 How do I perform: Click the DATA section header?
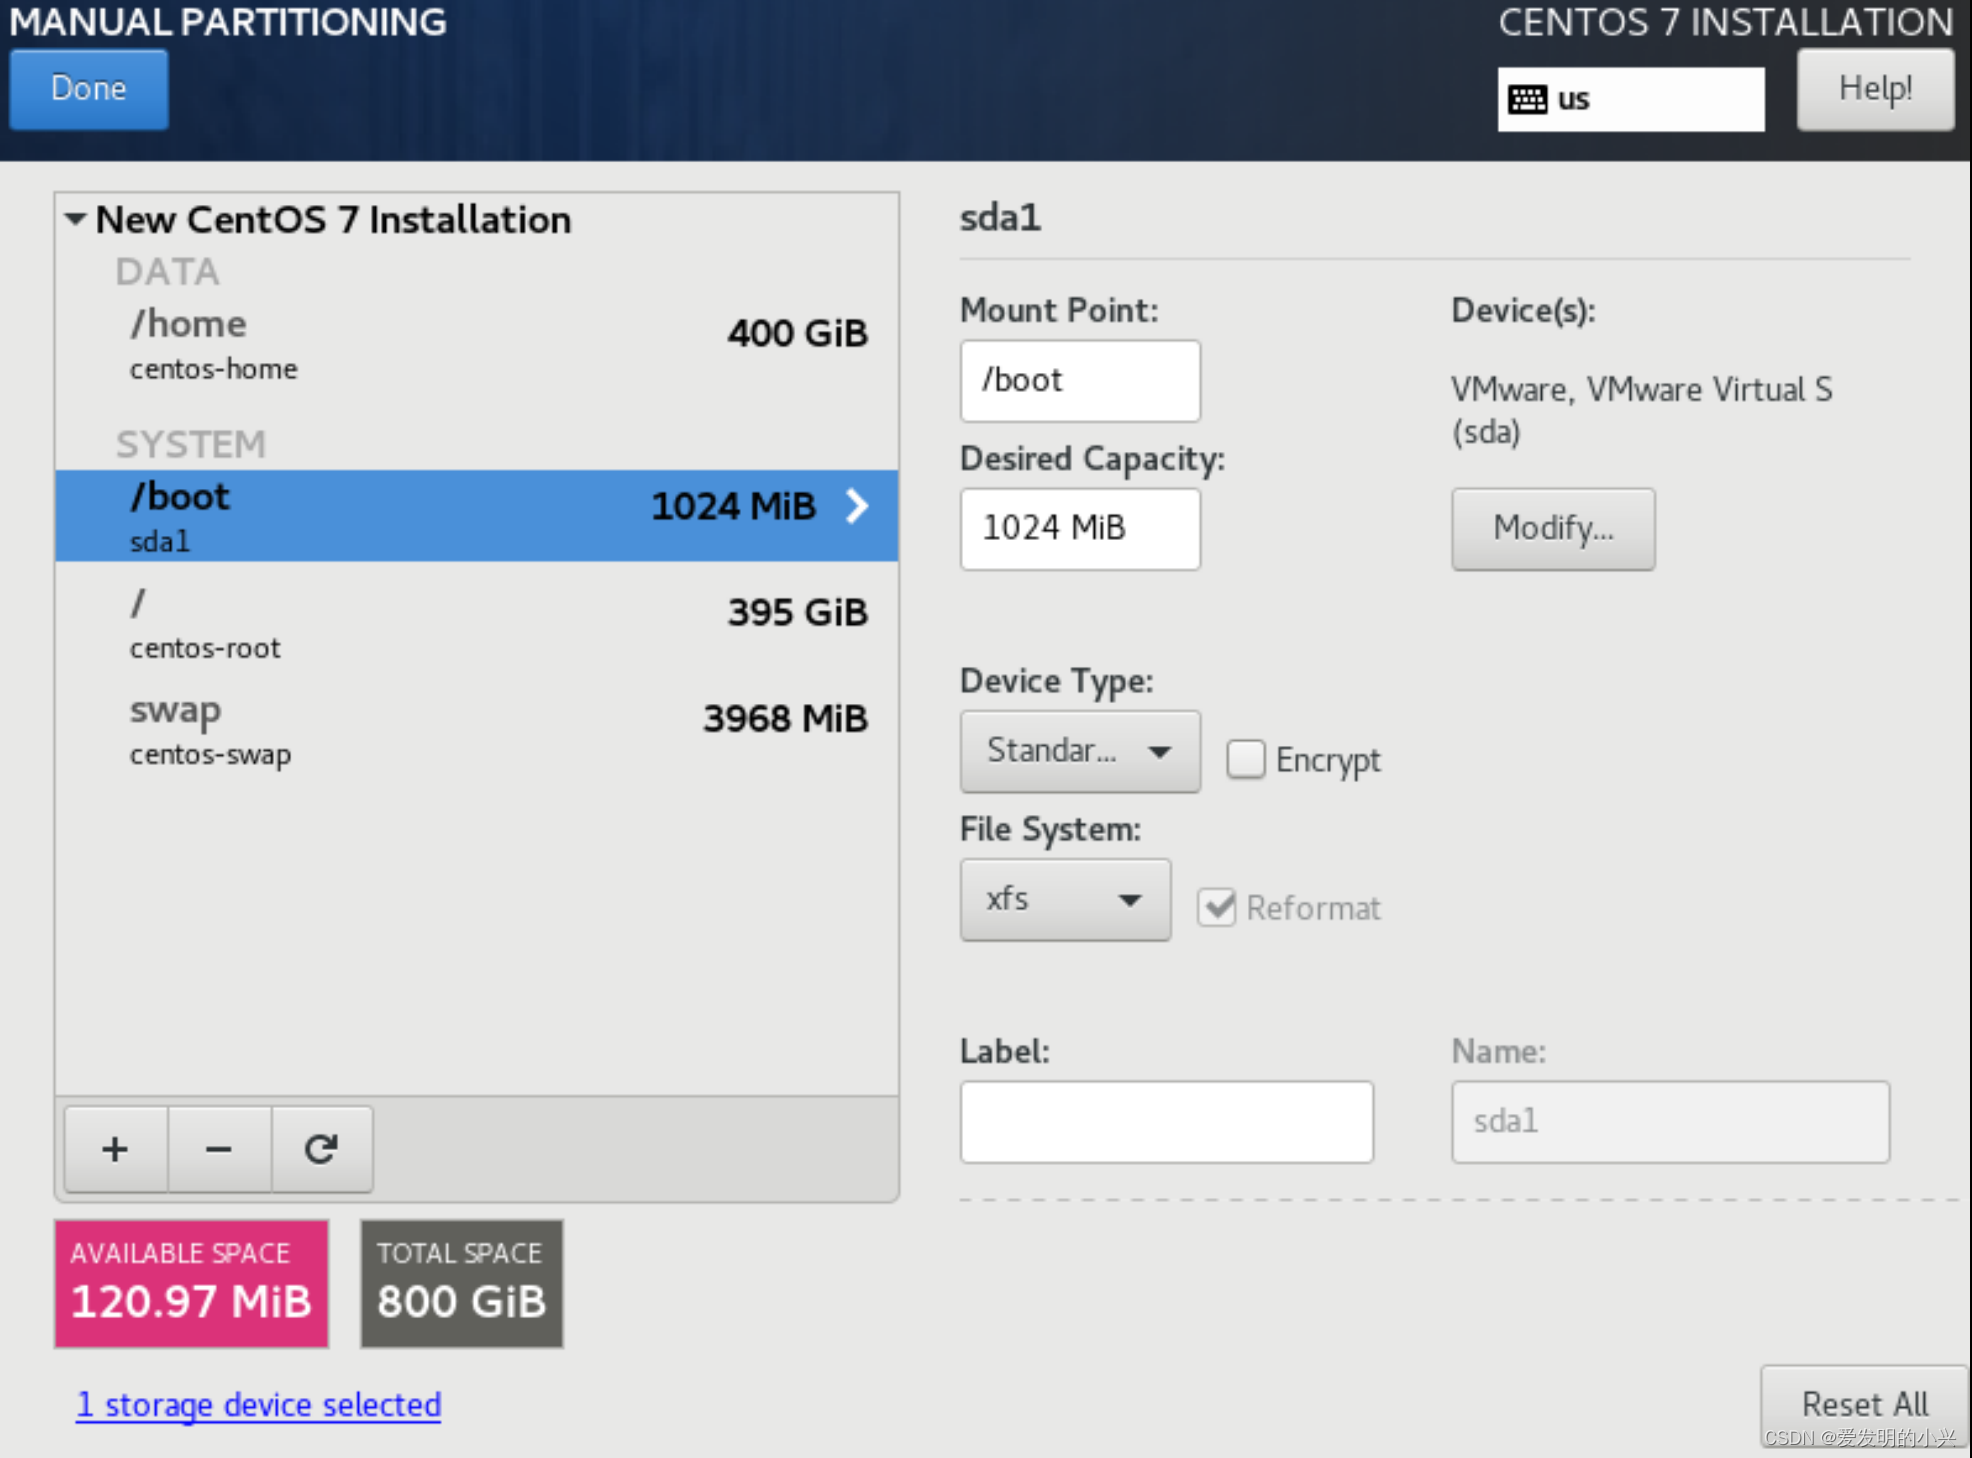pos(167,272)
